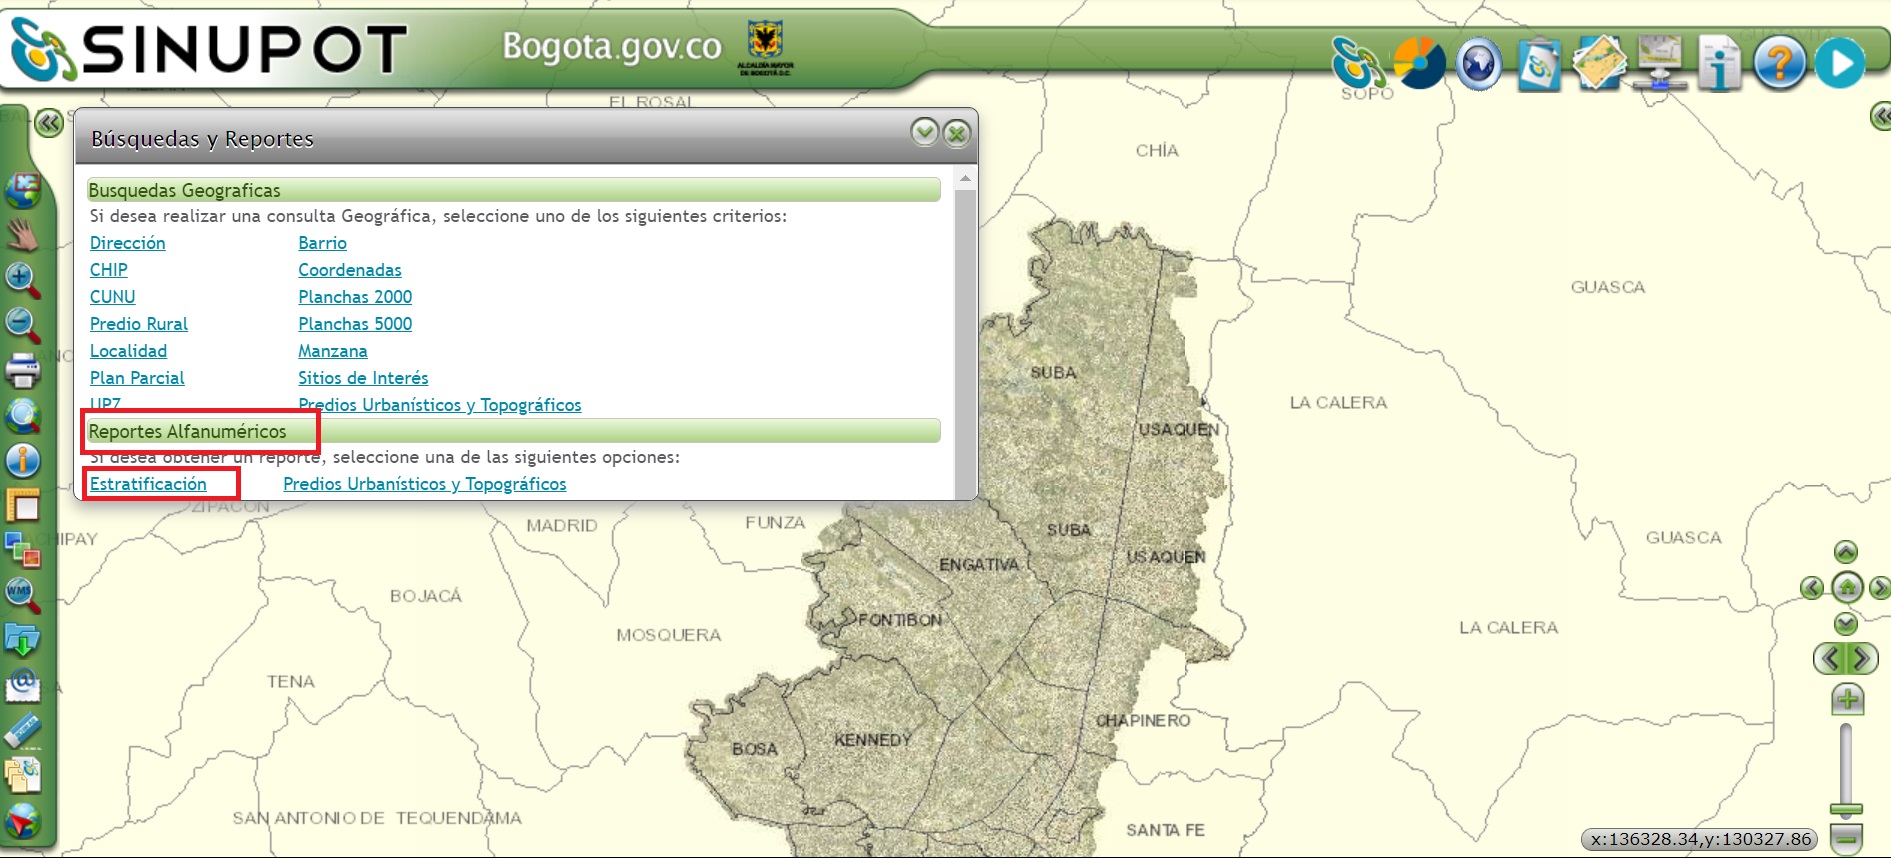Open the WMS search tool
This screenshot has height=859, width=1891.
[22, 594]
